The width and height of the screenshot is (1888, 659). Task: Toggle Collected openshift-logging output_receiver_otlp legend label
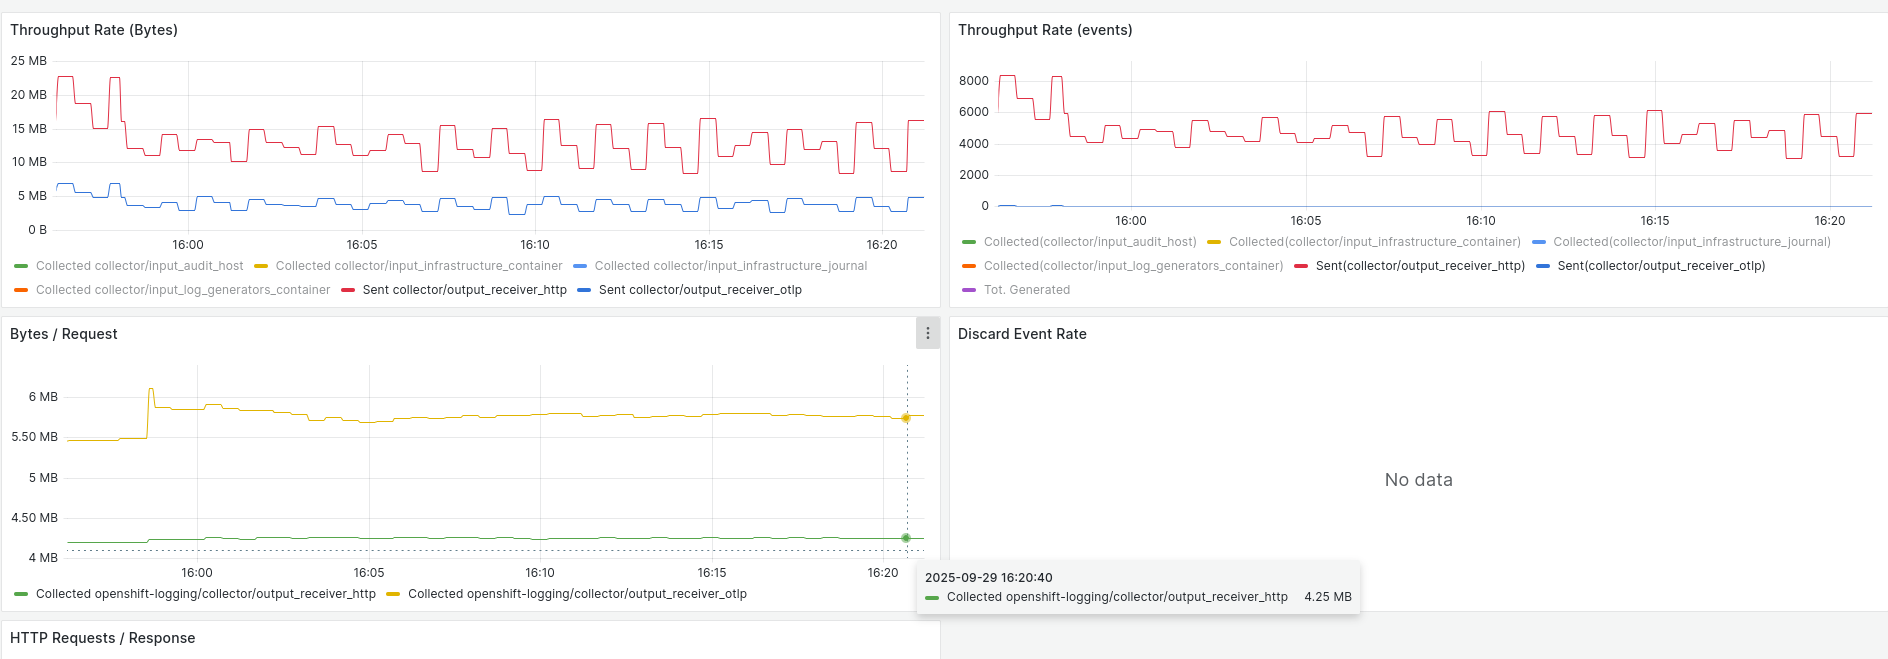tap(577, 594)
